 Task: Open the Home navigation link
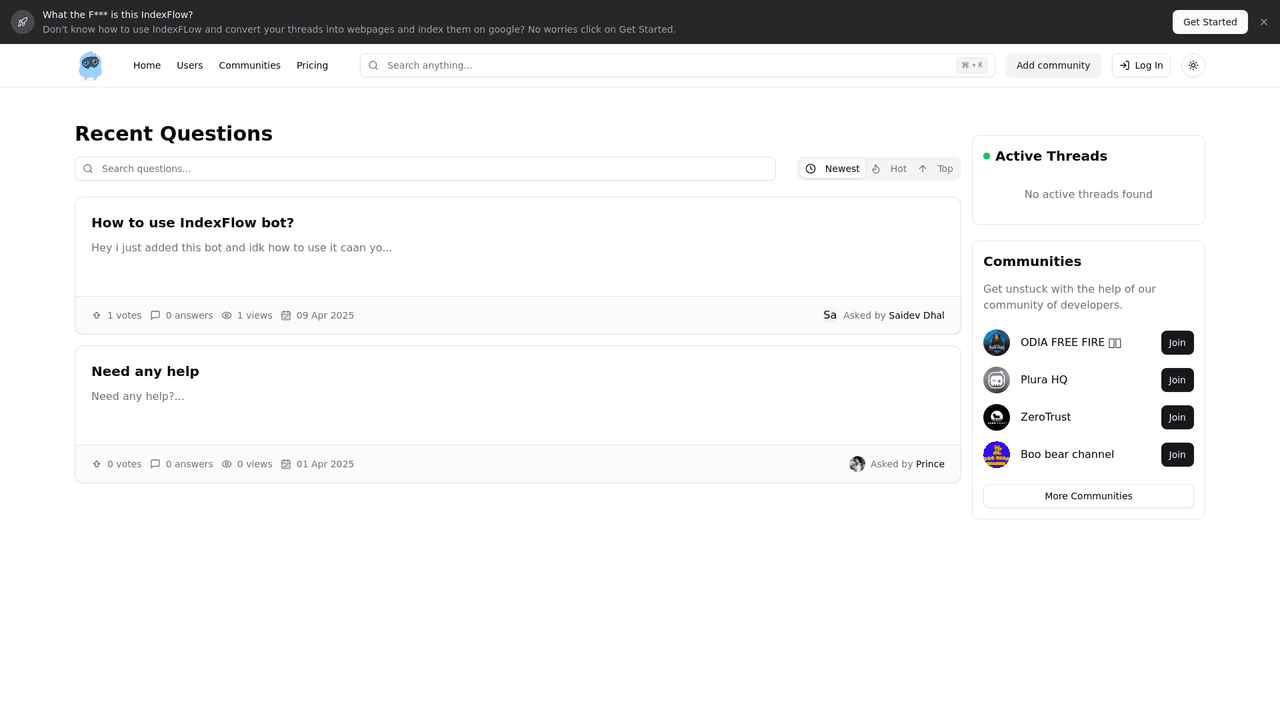click(147, 65)
